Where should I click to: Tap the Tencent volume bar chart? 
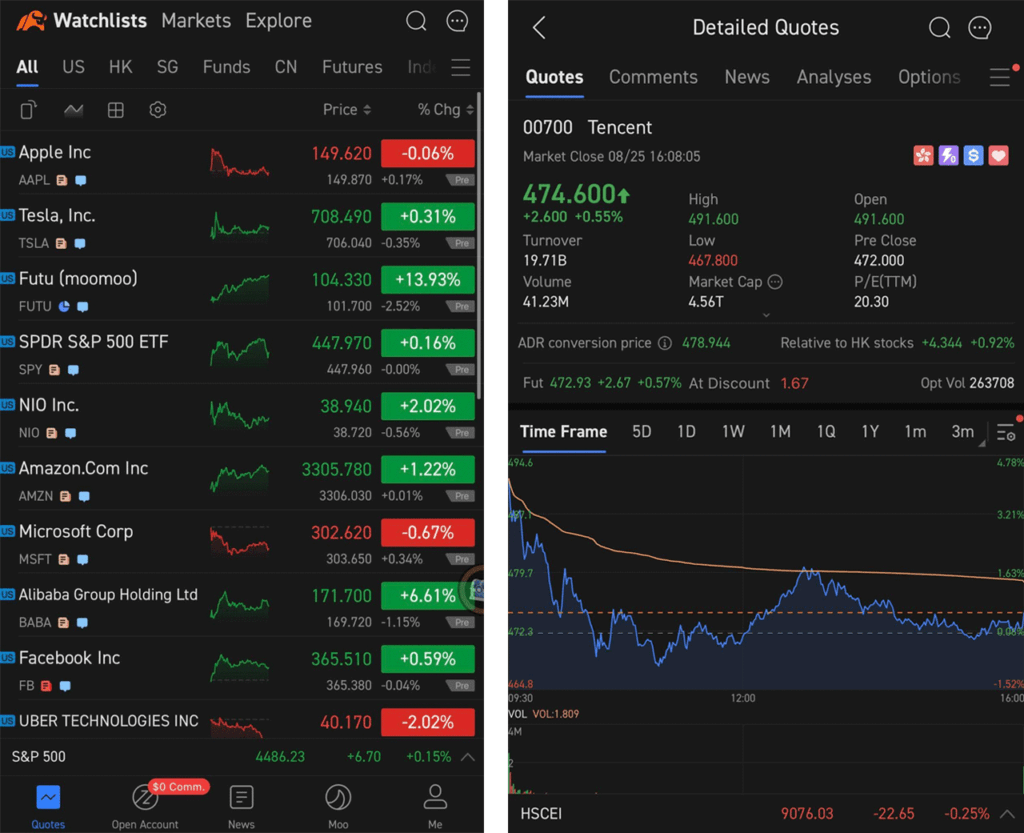pyautogui.click(x=766, y=757)
